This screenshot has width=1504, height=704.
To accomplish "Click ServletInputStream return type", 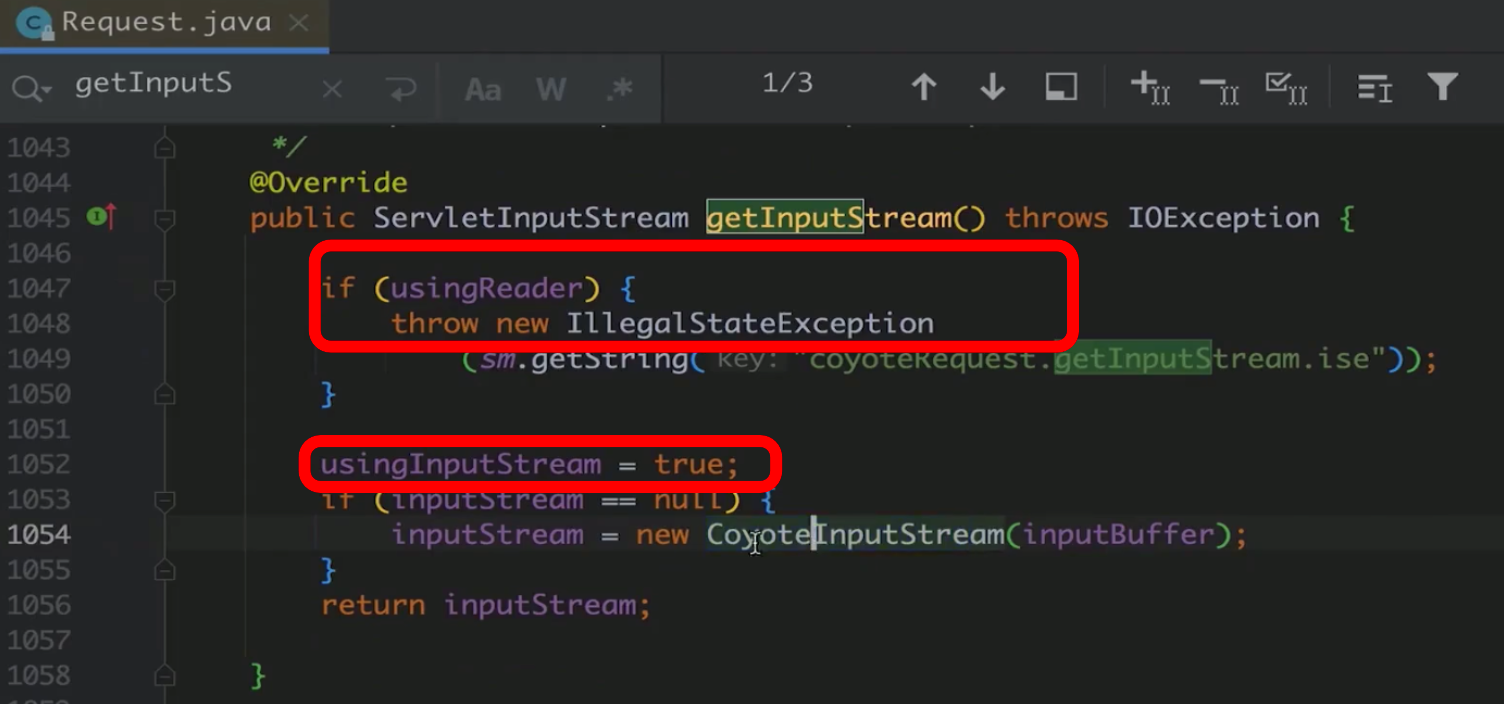I will [x=531, y=218].
